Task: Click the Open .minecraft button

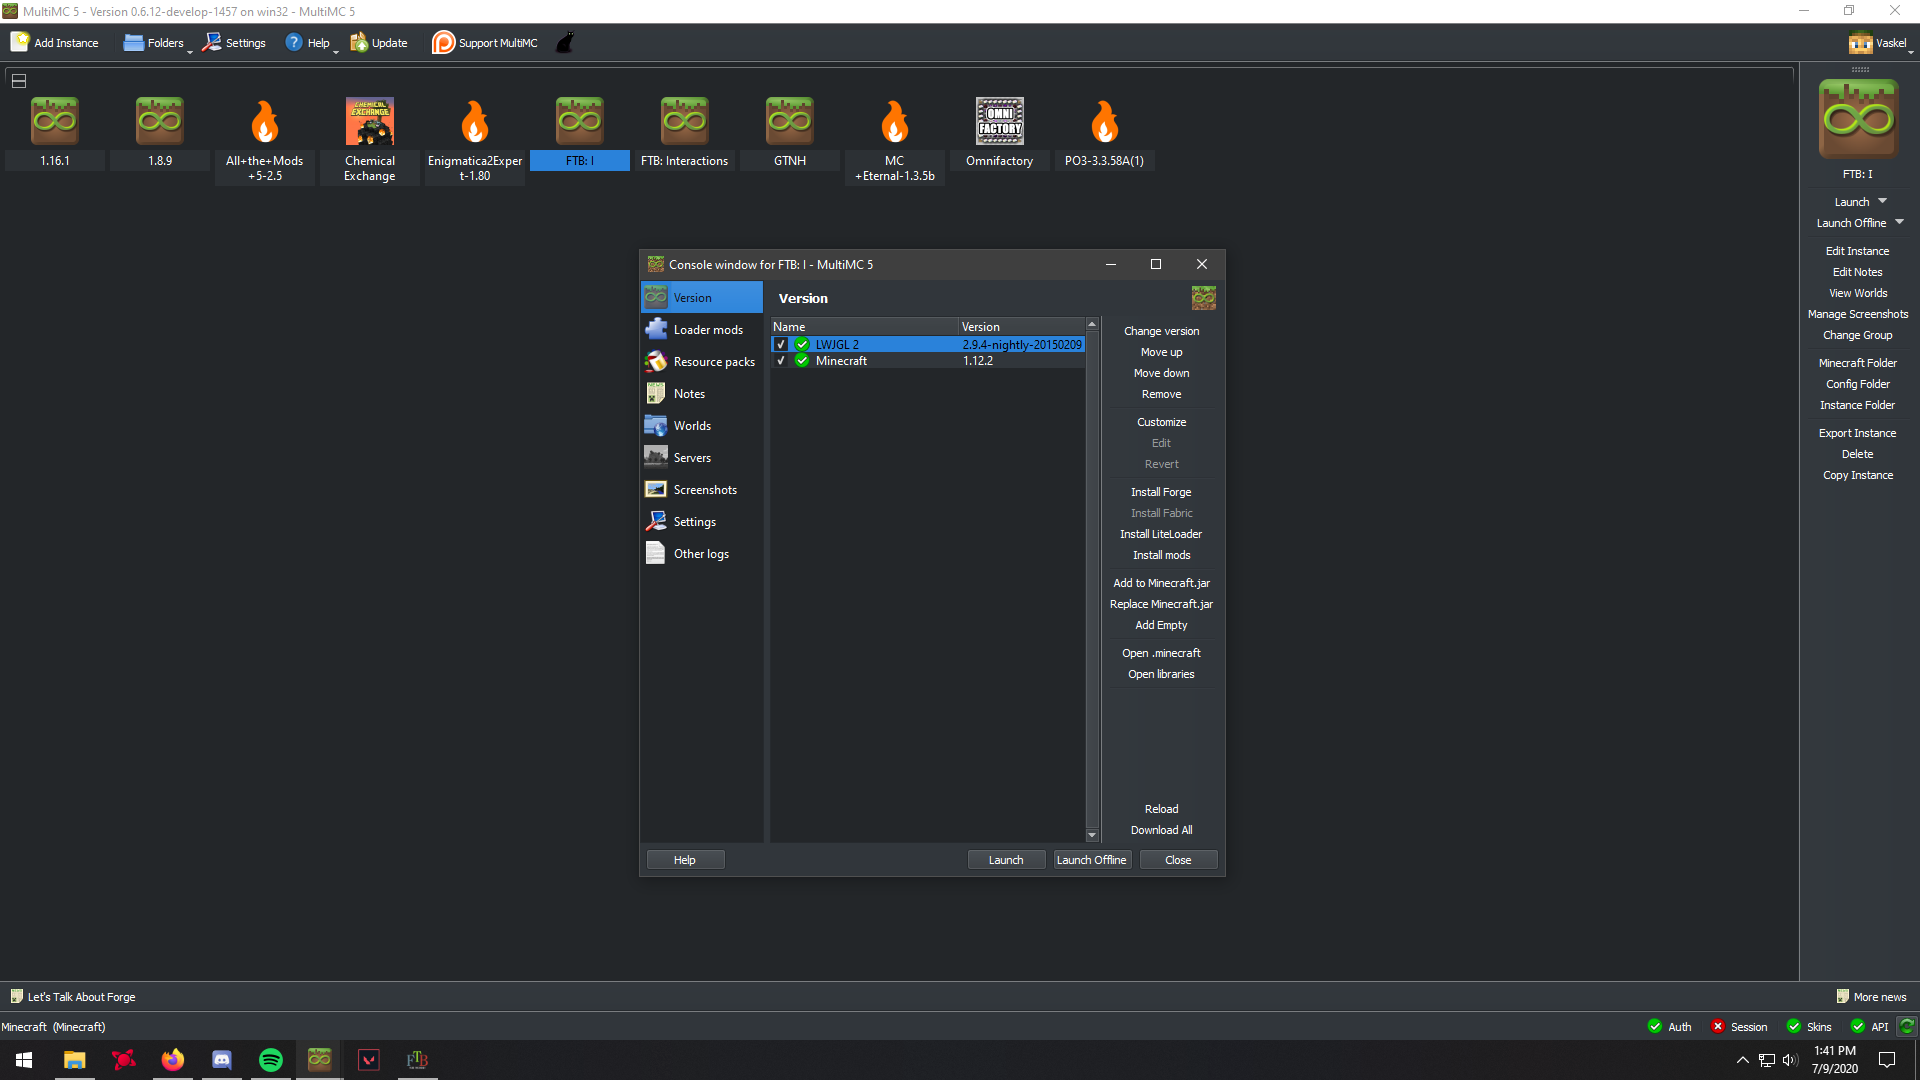Action: coord(1161,652)
